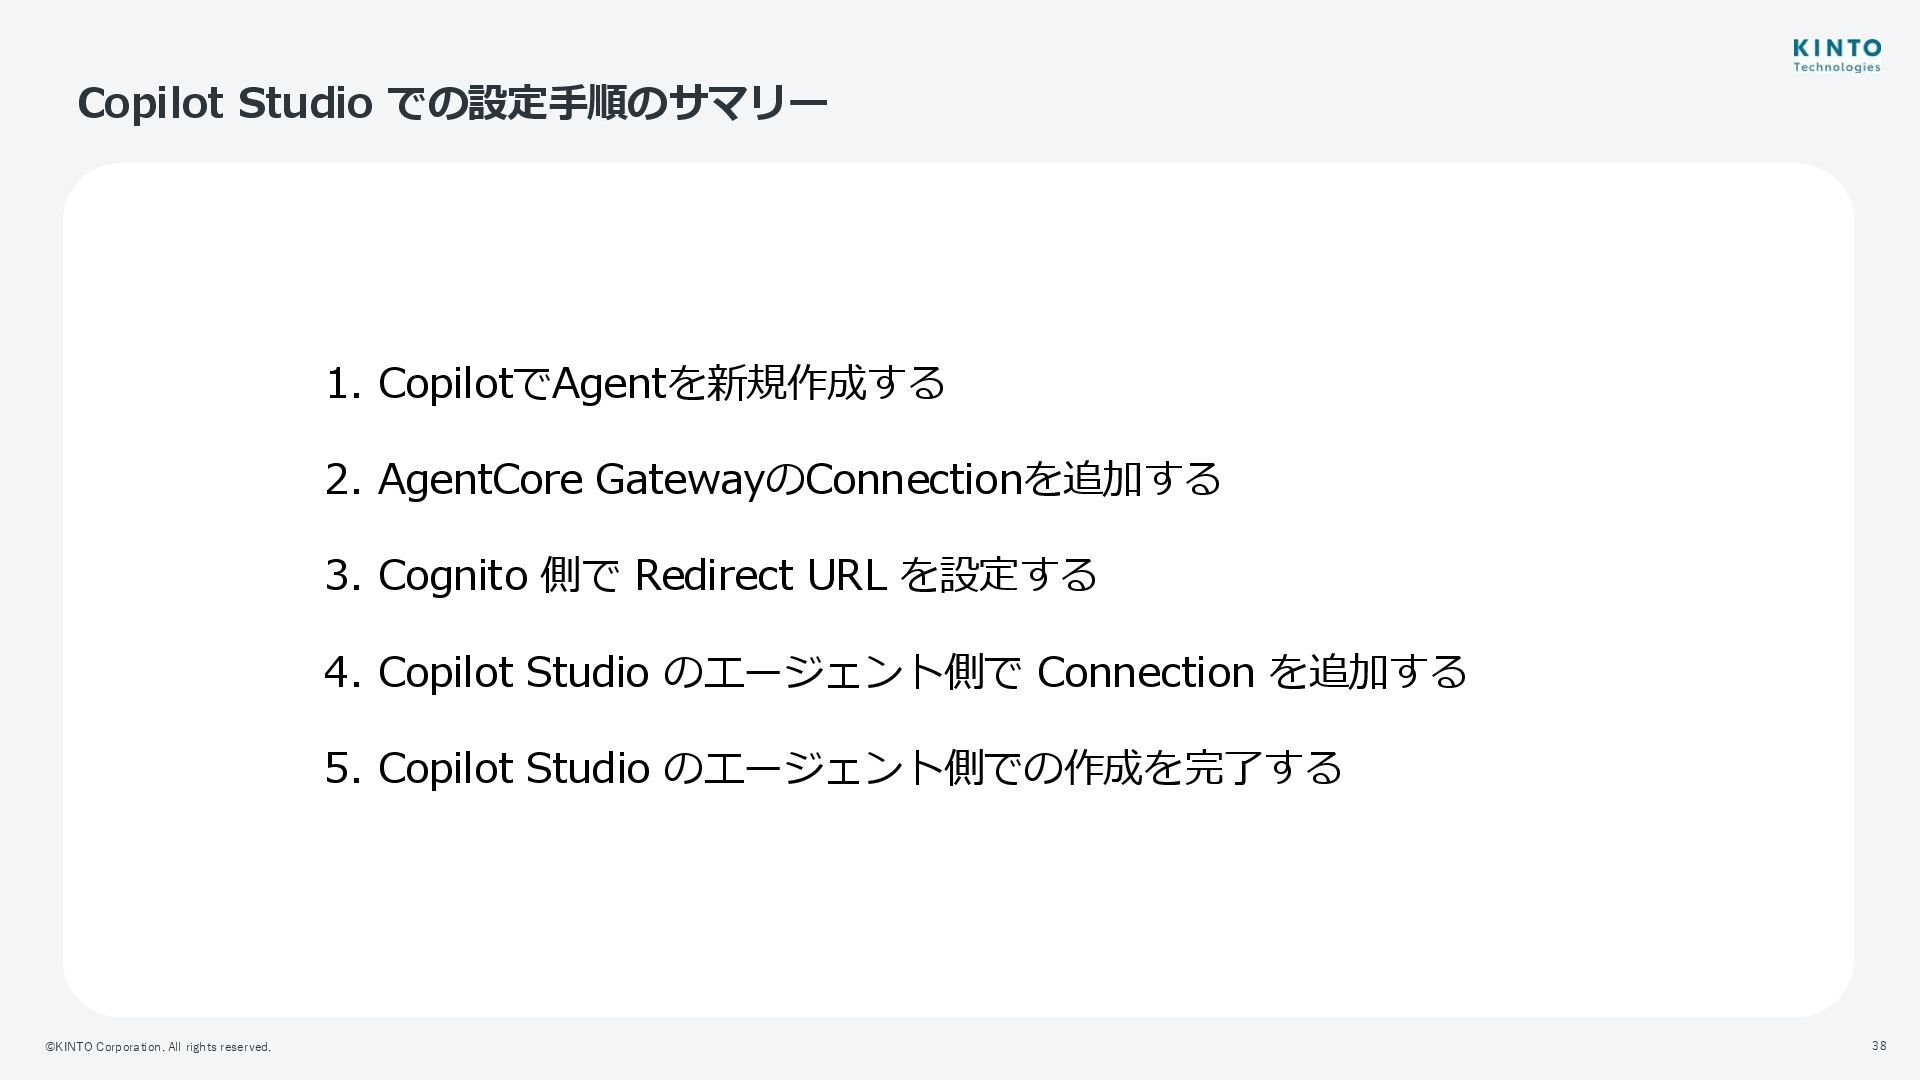Click the number '3.' list marker
Screen dimensions: 1920x1080
point(342,576)
